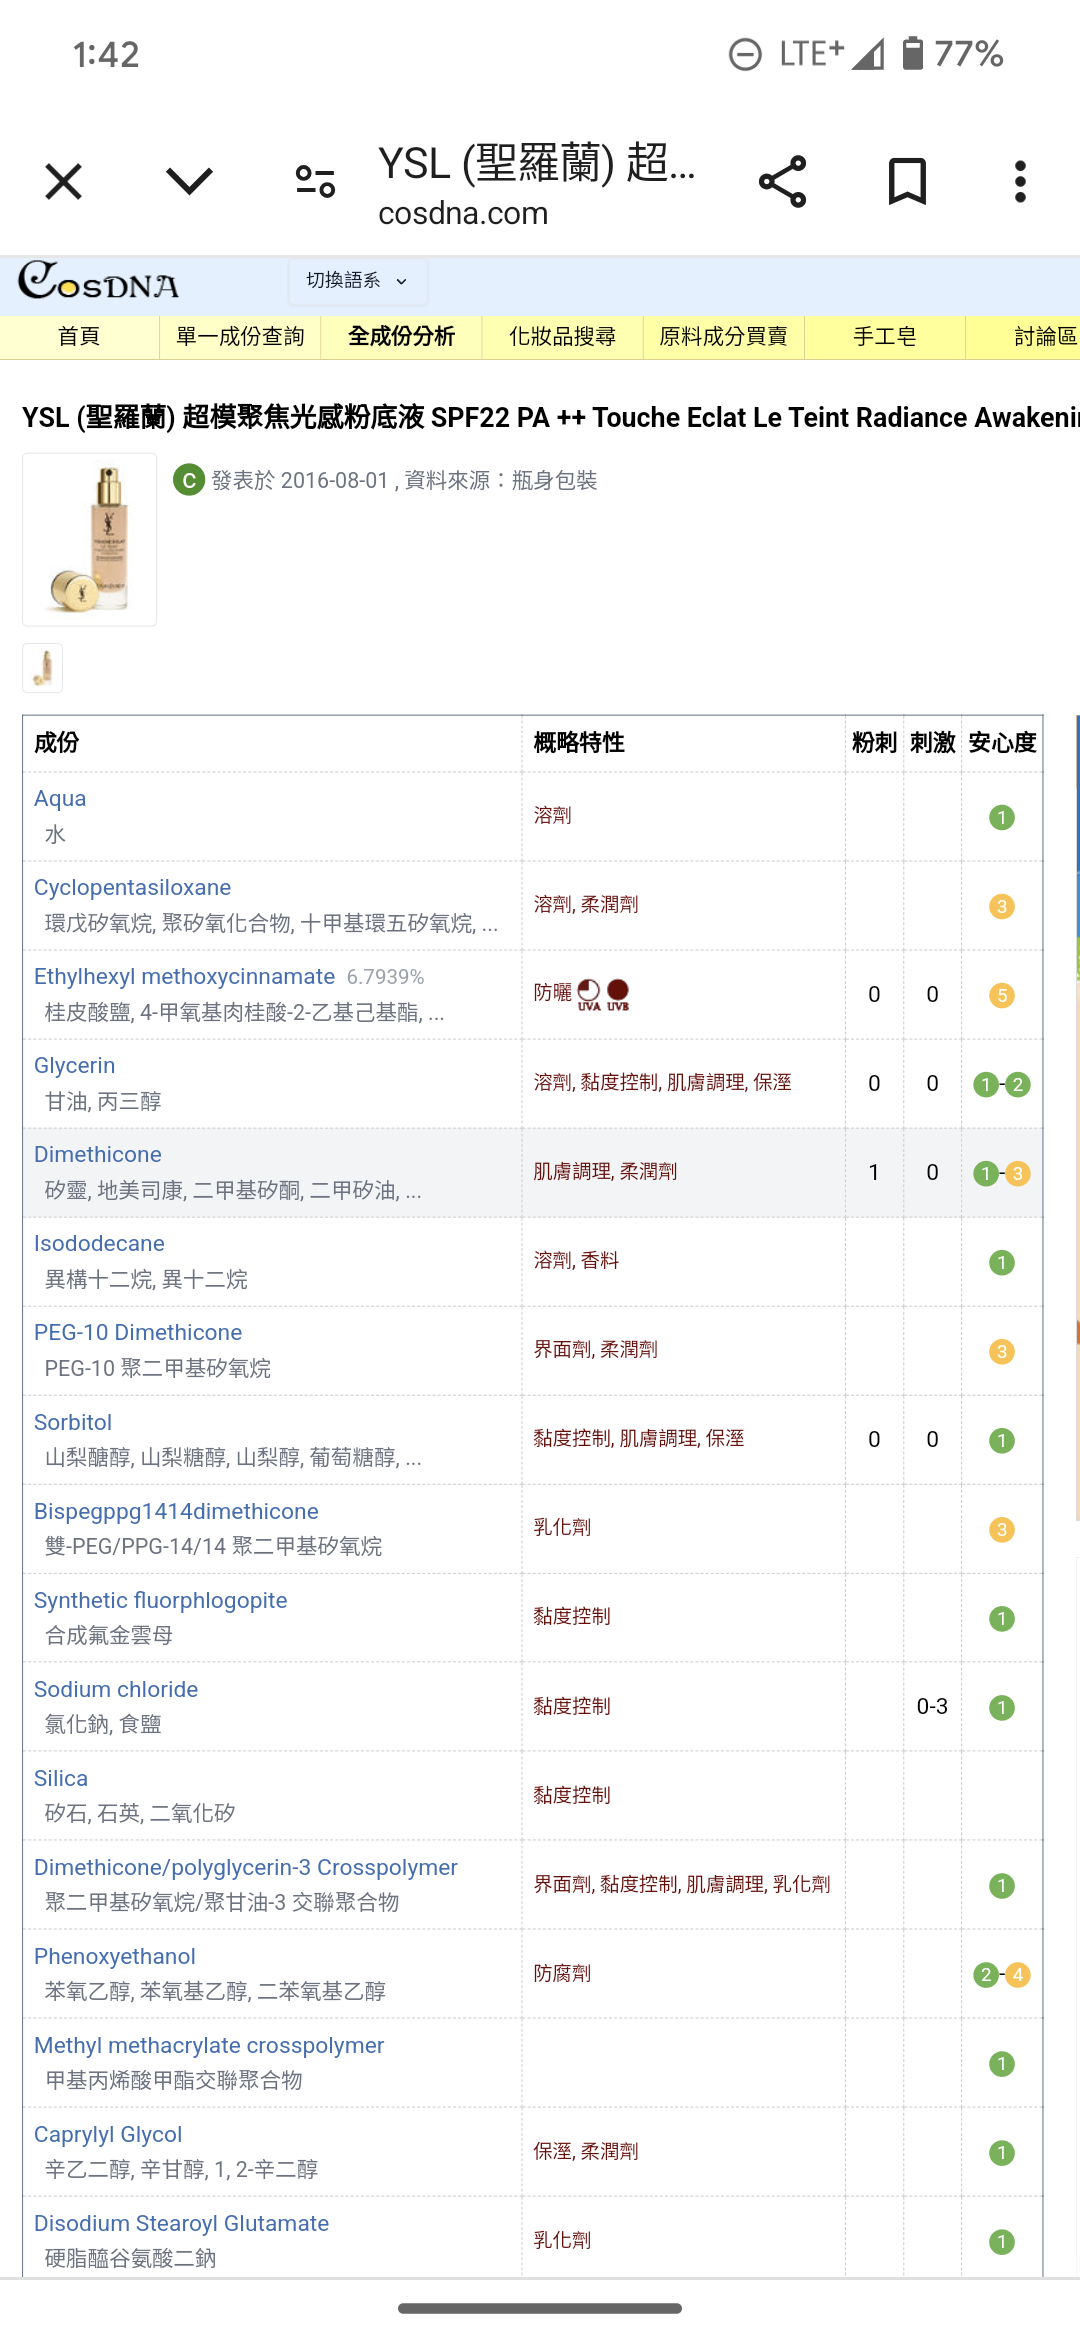
Task: Tap green 1 badge for Disodium Stearoyl Glutamate
Action: click(x=1002, y=2242)
